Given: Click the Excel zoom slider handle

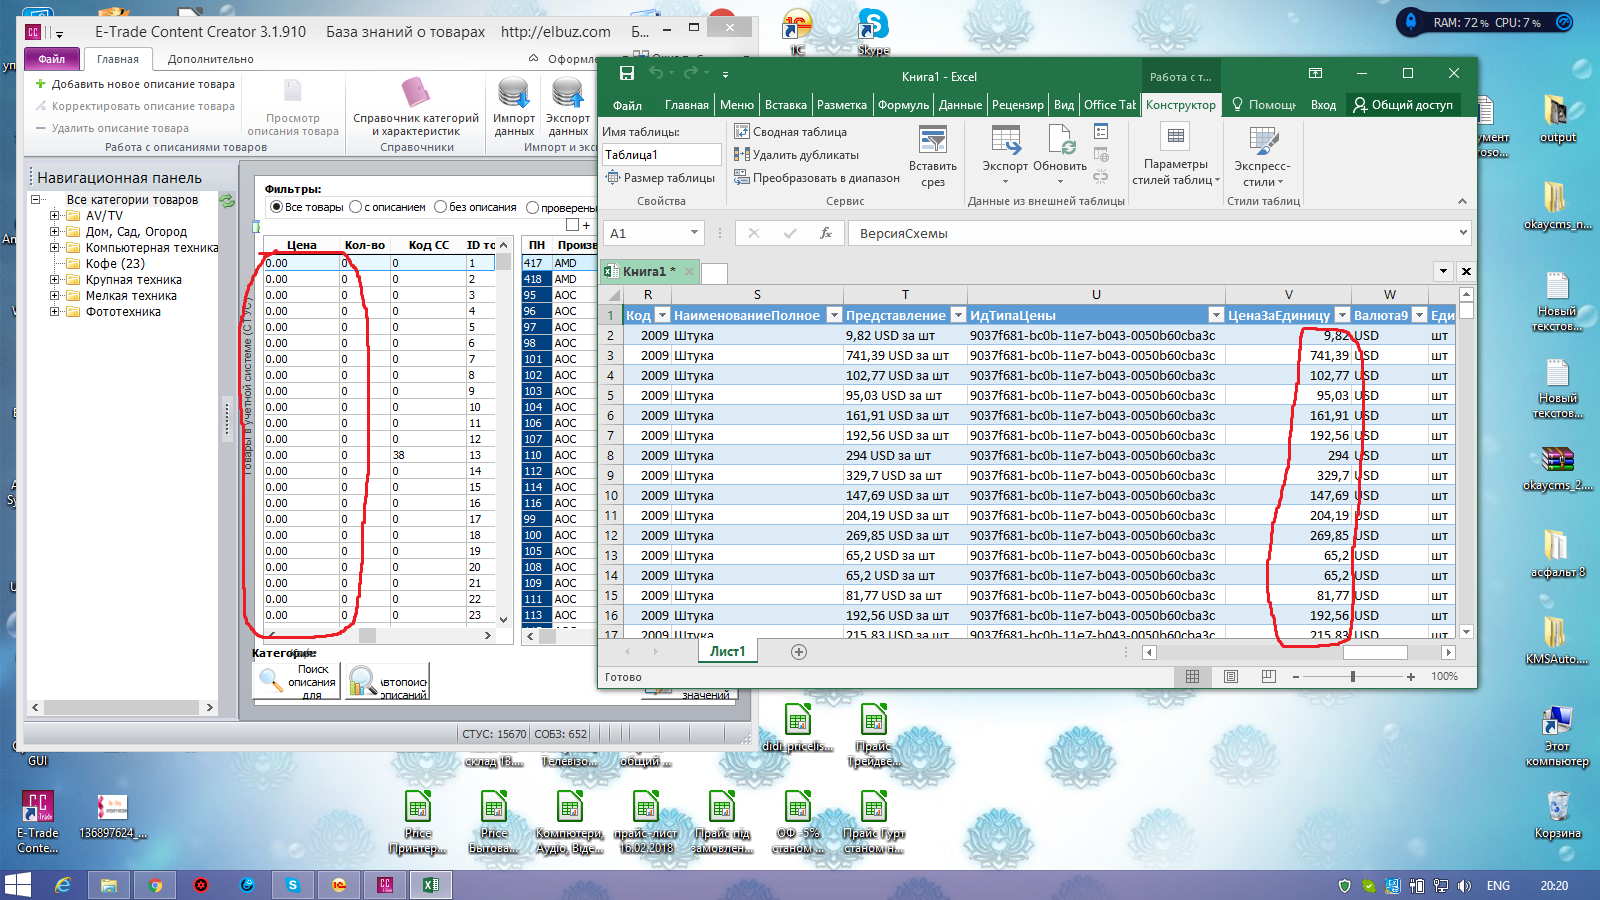Looking at the screenshot, I should coord(1353,677).
